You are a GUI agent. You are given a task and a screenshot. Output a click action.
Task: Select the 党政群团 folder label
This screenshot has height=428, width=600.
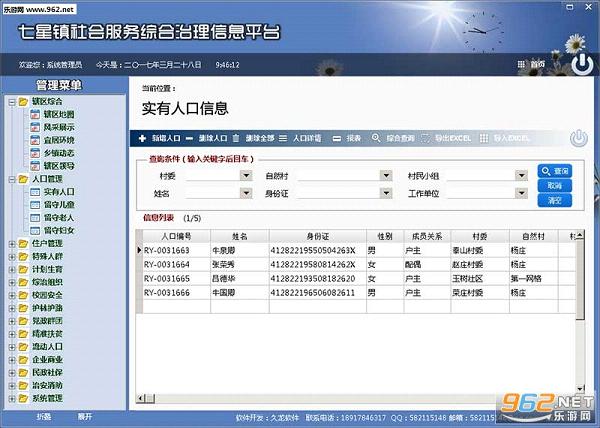tap(47, 321)
